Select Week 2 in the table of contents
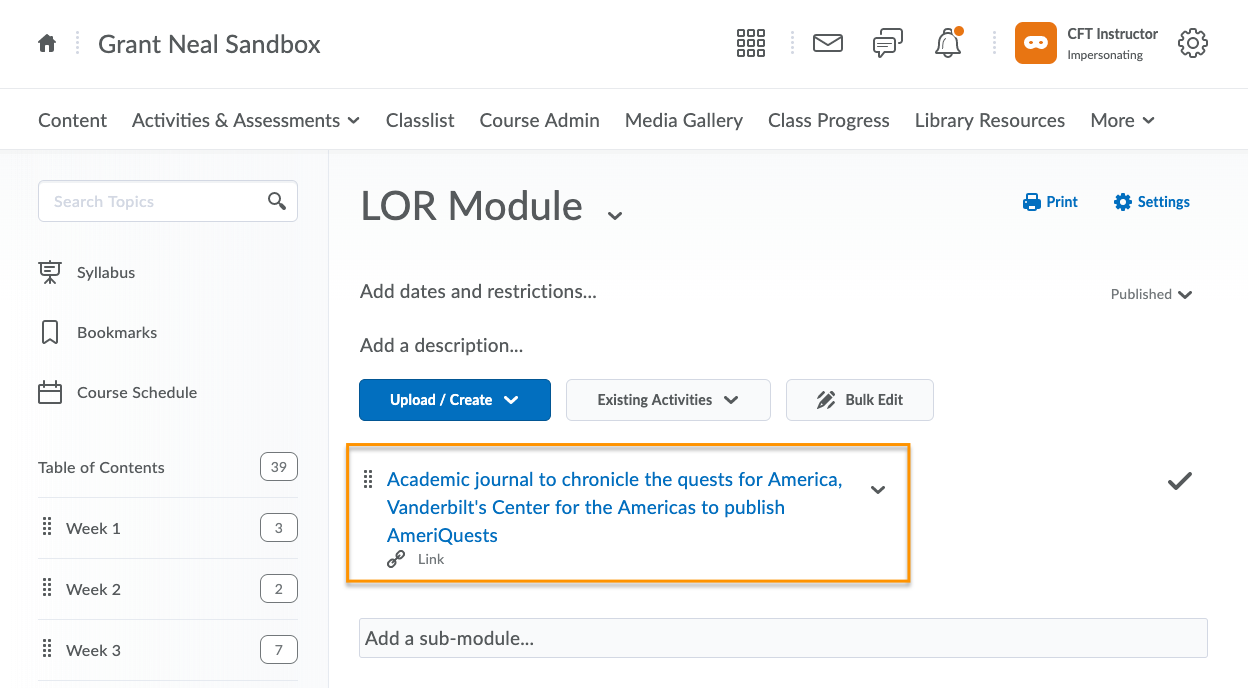Image resolution: width=1248 pixels, height=688 pixels. 93,589
